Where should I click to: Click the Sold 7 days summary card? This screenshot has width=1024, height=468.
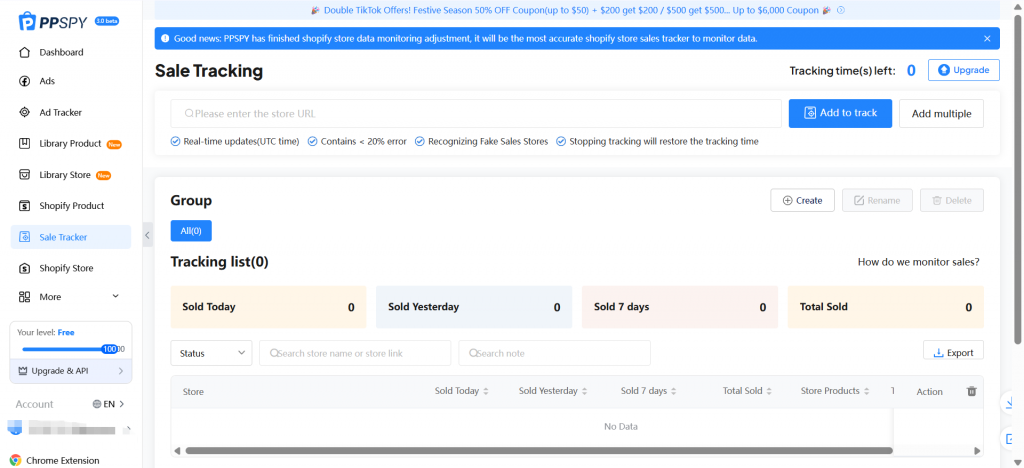coord(680,307)
